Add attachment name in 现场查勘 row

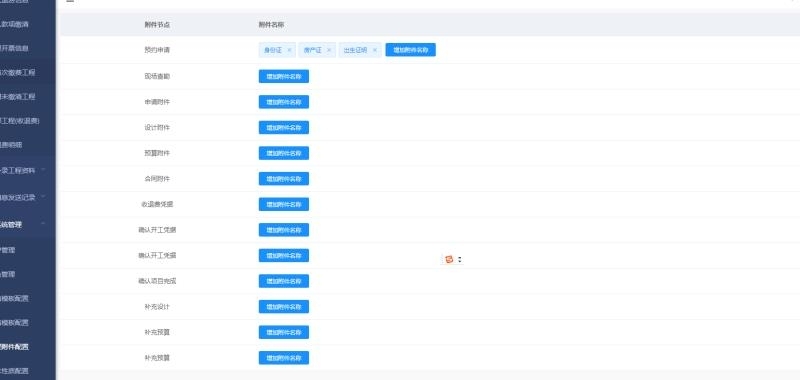pyautogui.click(x=284, y=77)
